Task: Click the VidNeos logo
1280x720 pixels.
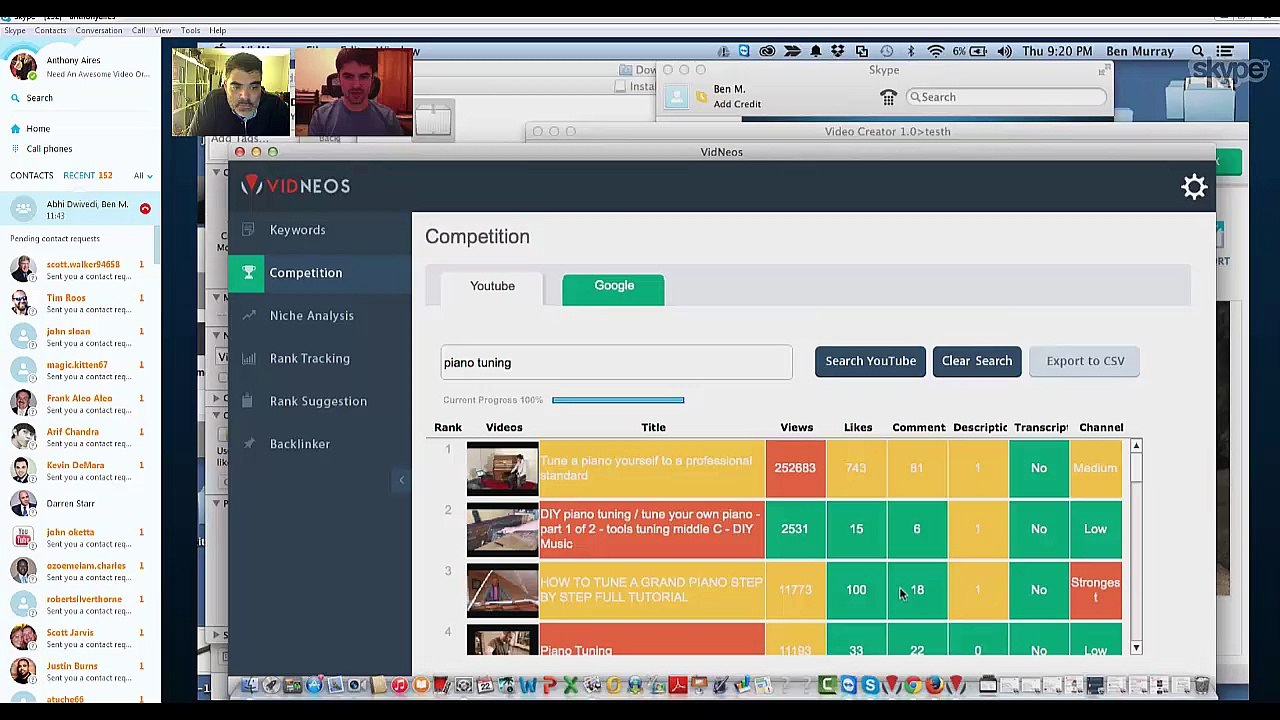Action: pyautogui.click(x=296, y=186)
